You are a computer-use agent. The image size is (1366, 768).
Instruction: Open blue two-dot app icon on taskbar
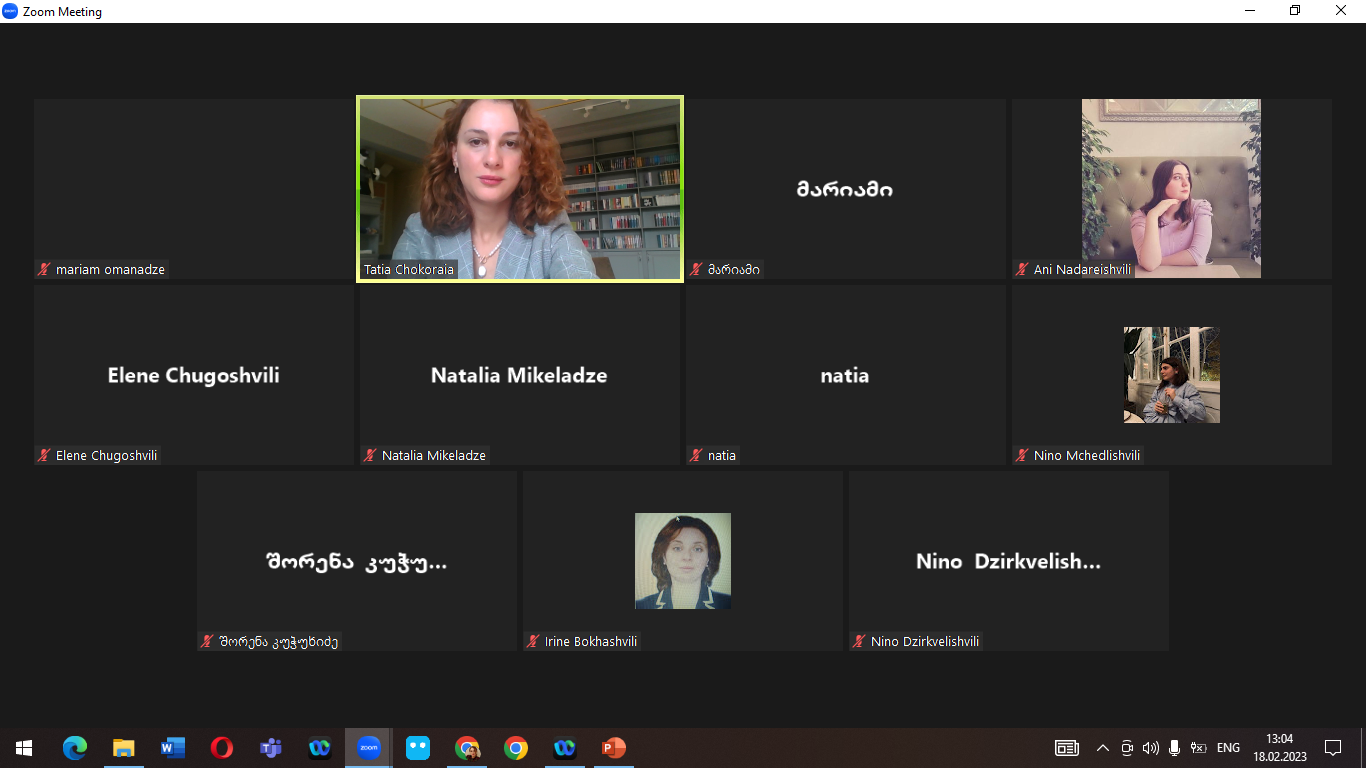(418, 748)
